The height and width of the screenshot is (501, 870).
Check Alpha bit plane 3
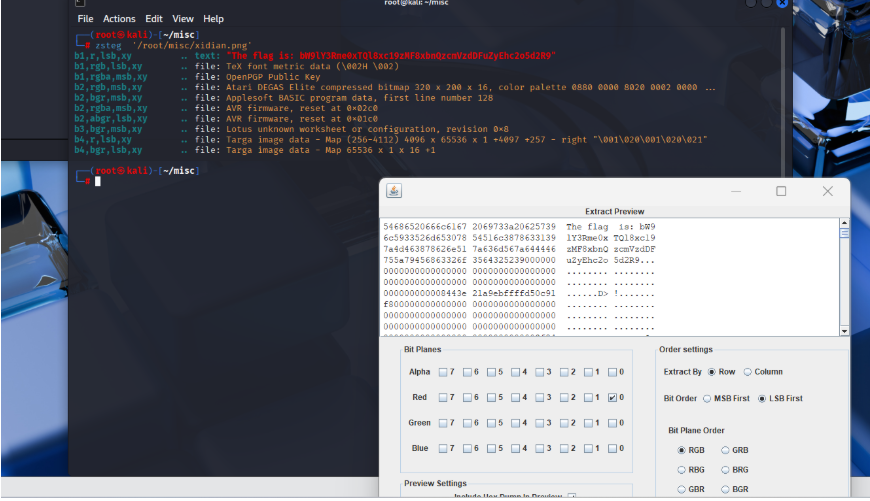[539, 372]
